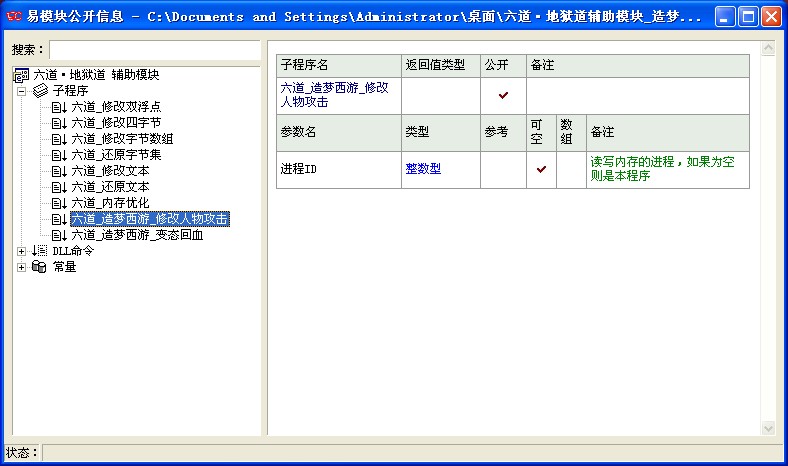Click the application icon in the title bar
Image resolution: width=788 pixels, height=466 pixels.
pos(14,16)
